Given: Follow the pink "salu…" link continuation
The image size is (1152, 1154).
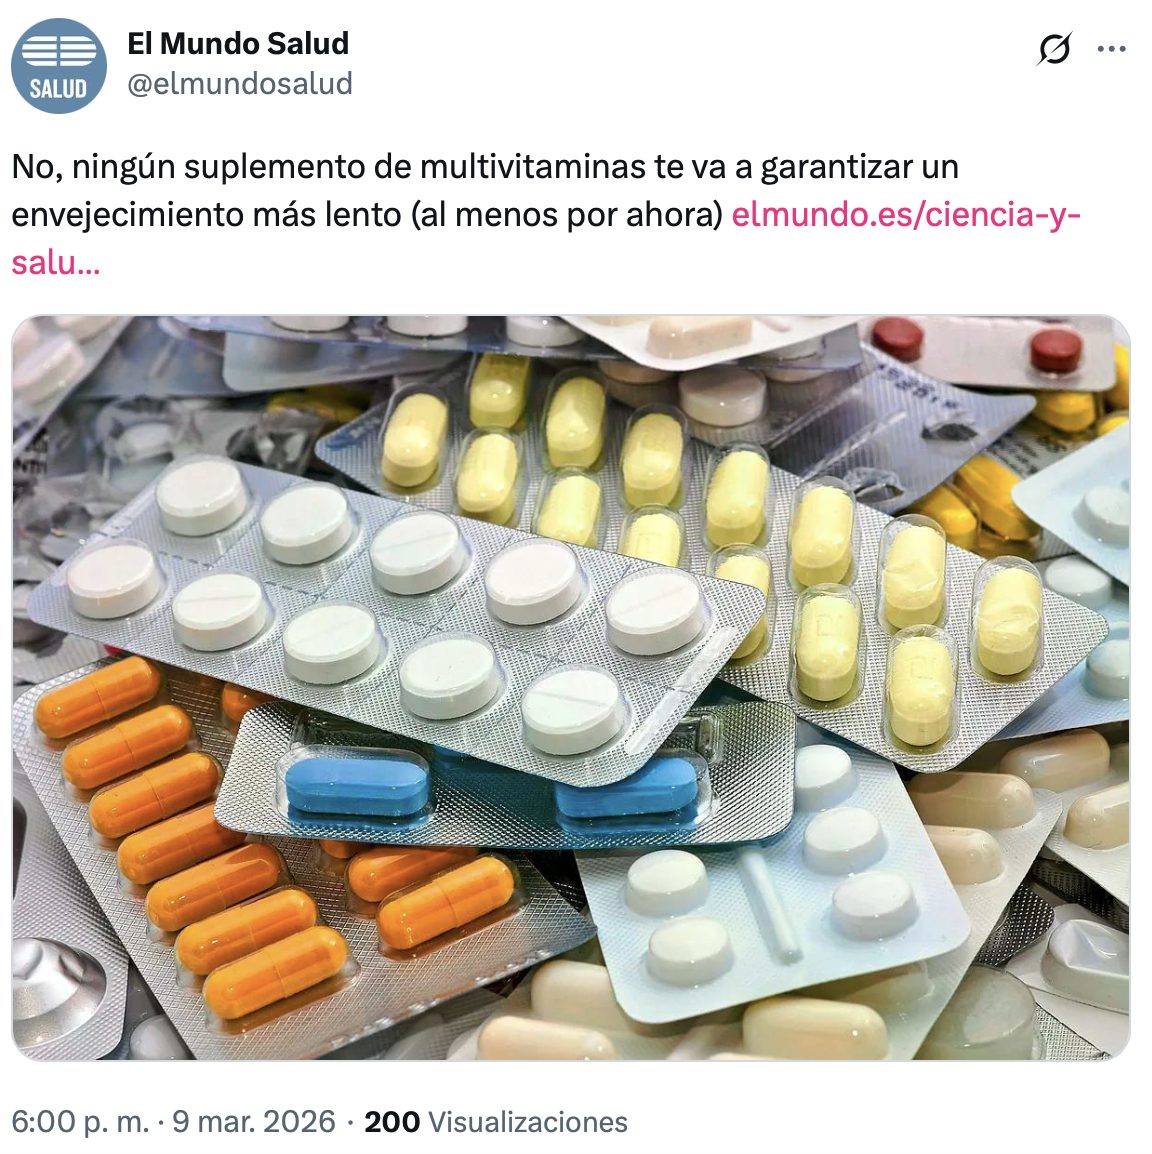Looking at the screenshot, I should (x=55, y=263).
